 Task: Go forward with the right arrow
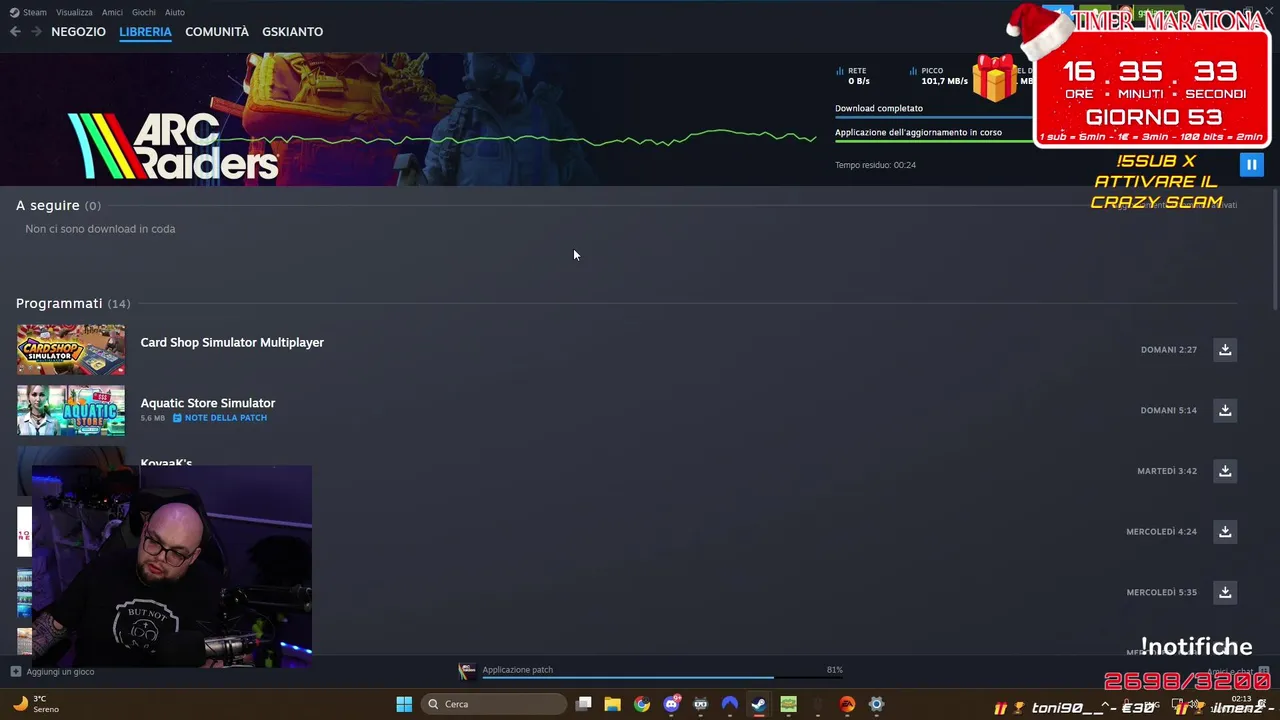pyautogui.click(x=36, y=32)
